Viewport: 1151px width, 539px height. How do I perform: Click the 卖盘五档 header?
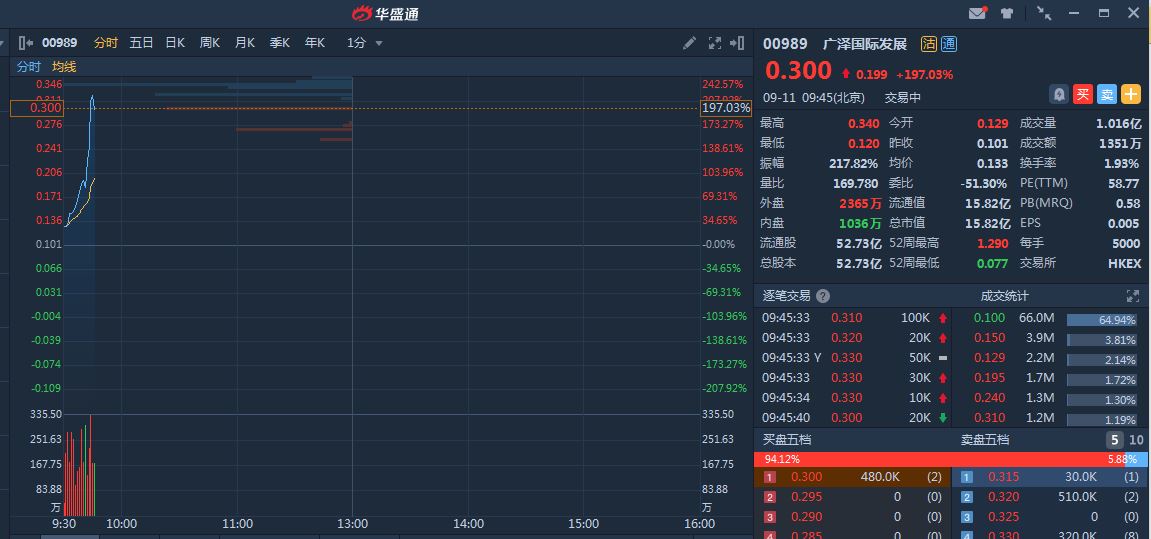[x=985, y=440]
